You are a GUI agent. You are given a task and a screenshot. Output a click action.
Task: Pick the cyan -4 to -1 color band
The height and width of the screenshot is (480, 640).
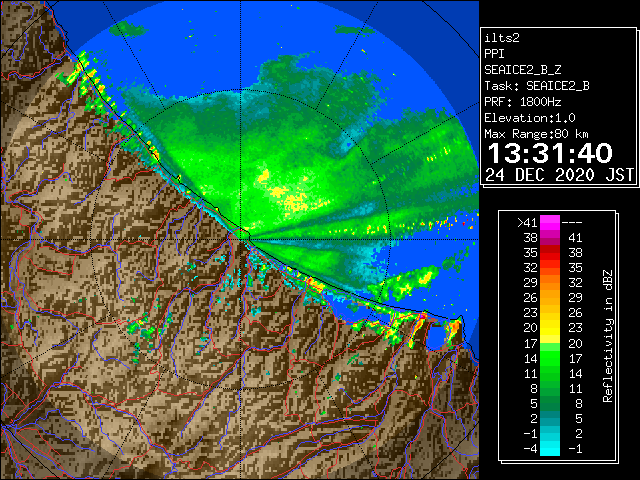550,448
